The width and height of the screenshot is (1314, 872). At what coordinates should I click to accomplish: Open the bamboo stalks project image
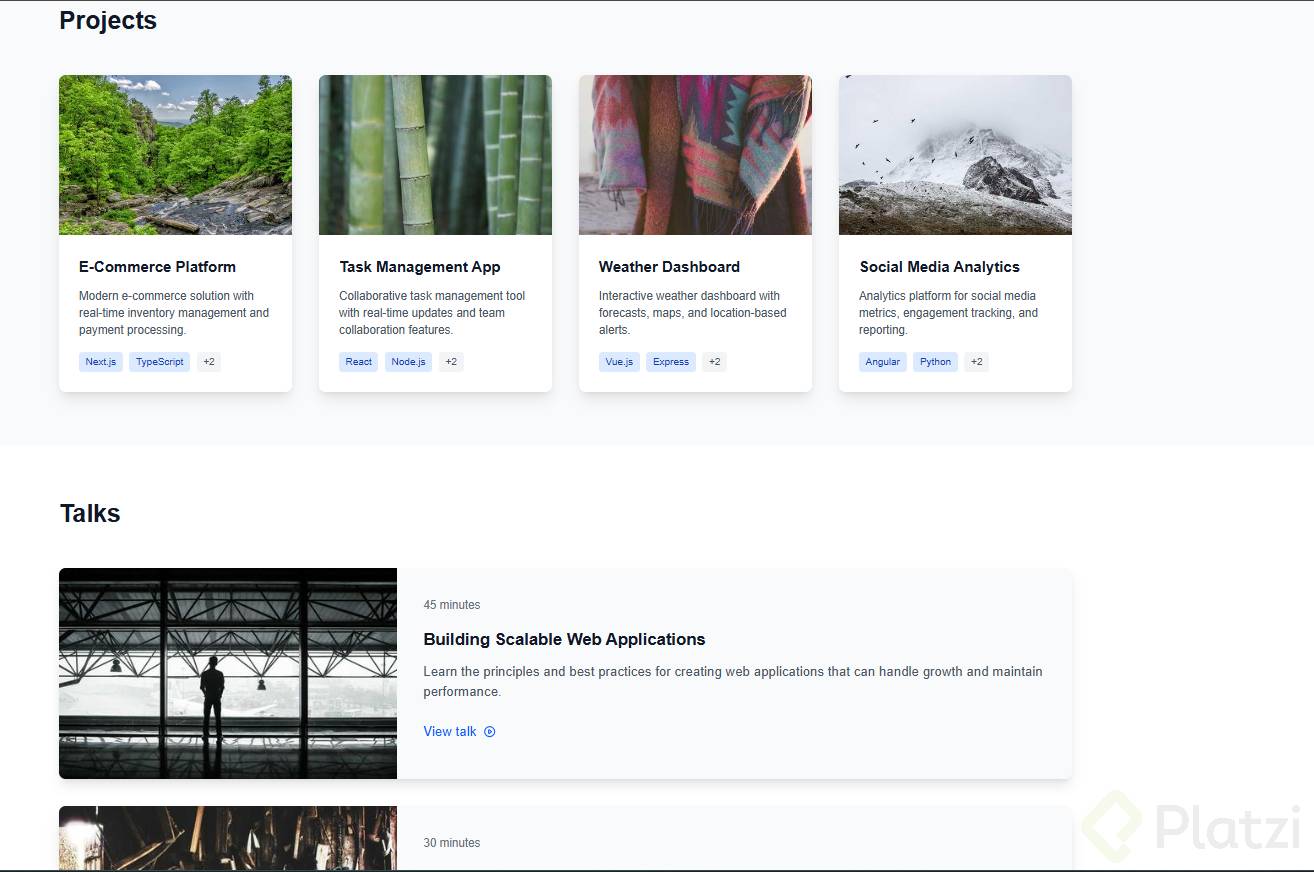(435, 155)
